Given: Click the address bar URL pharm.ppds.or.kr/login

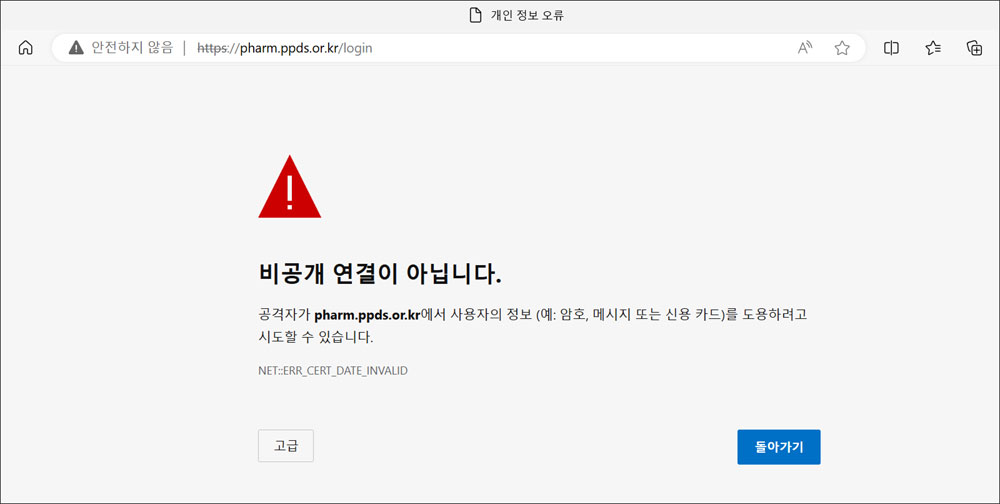Looking at the screenshot, I should [x=284, y=48].
